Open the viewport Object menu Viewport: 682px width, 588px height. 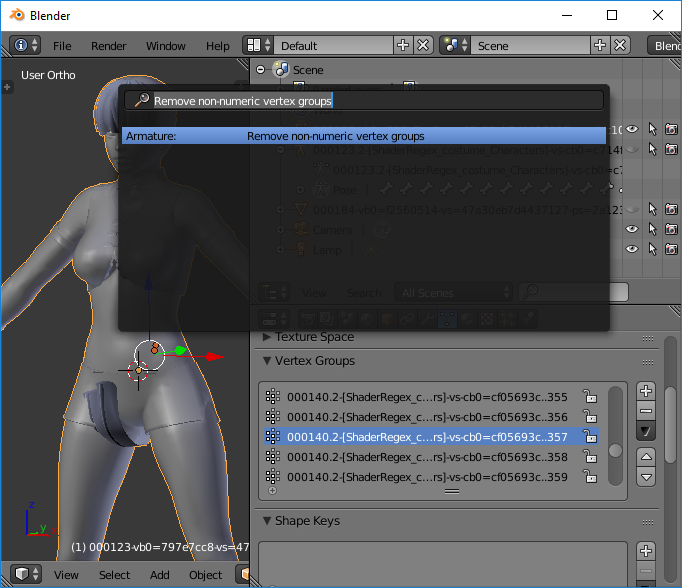[205, 575]
